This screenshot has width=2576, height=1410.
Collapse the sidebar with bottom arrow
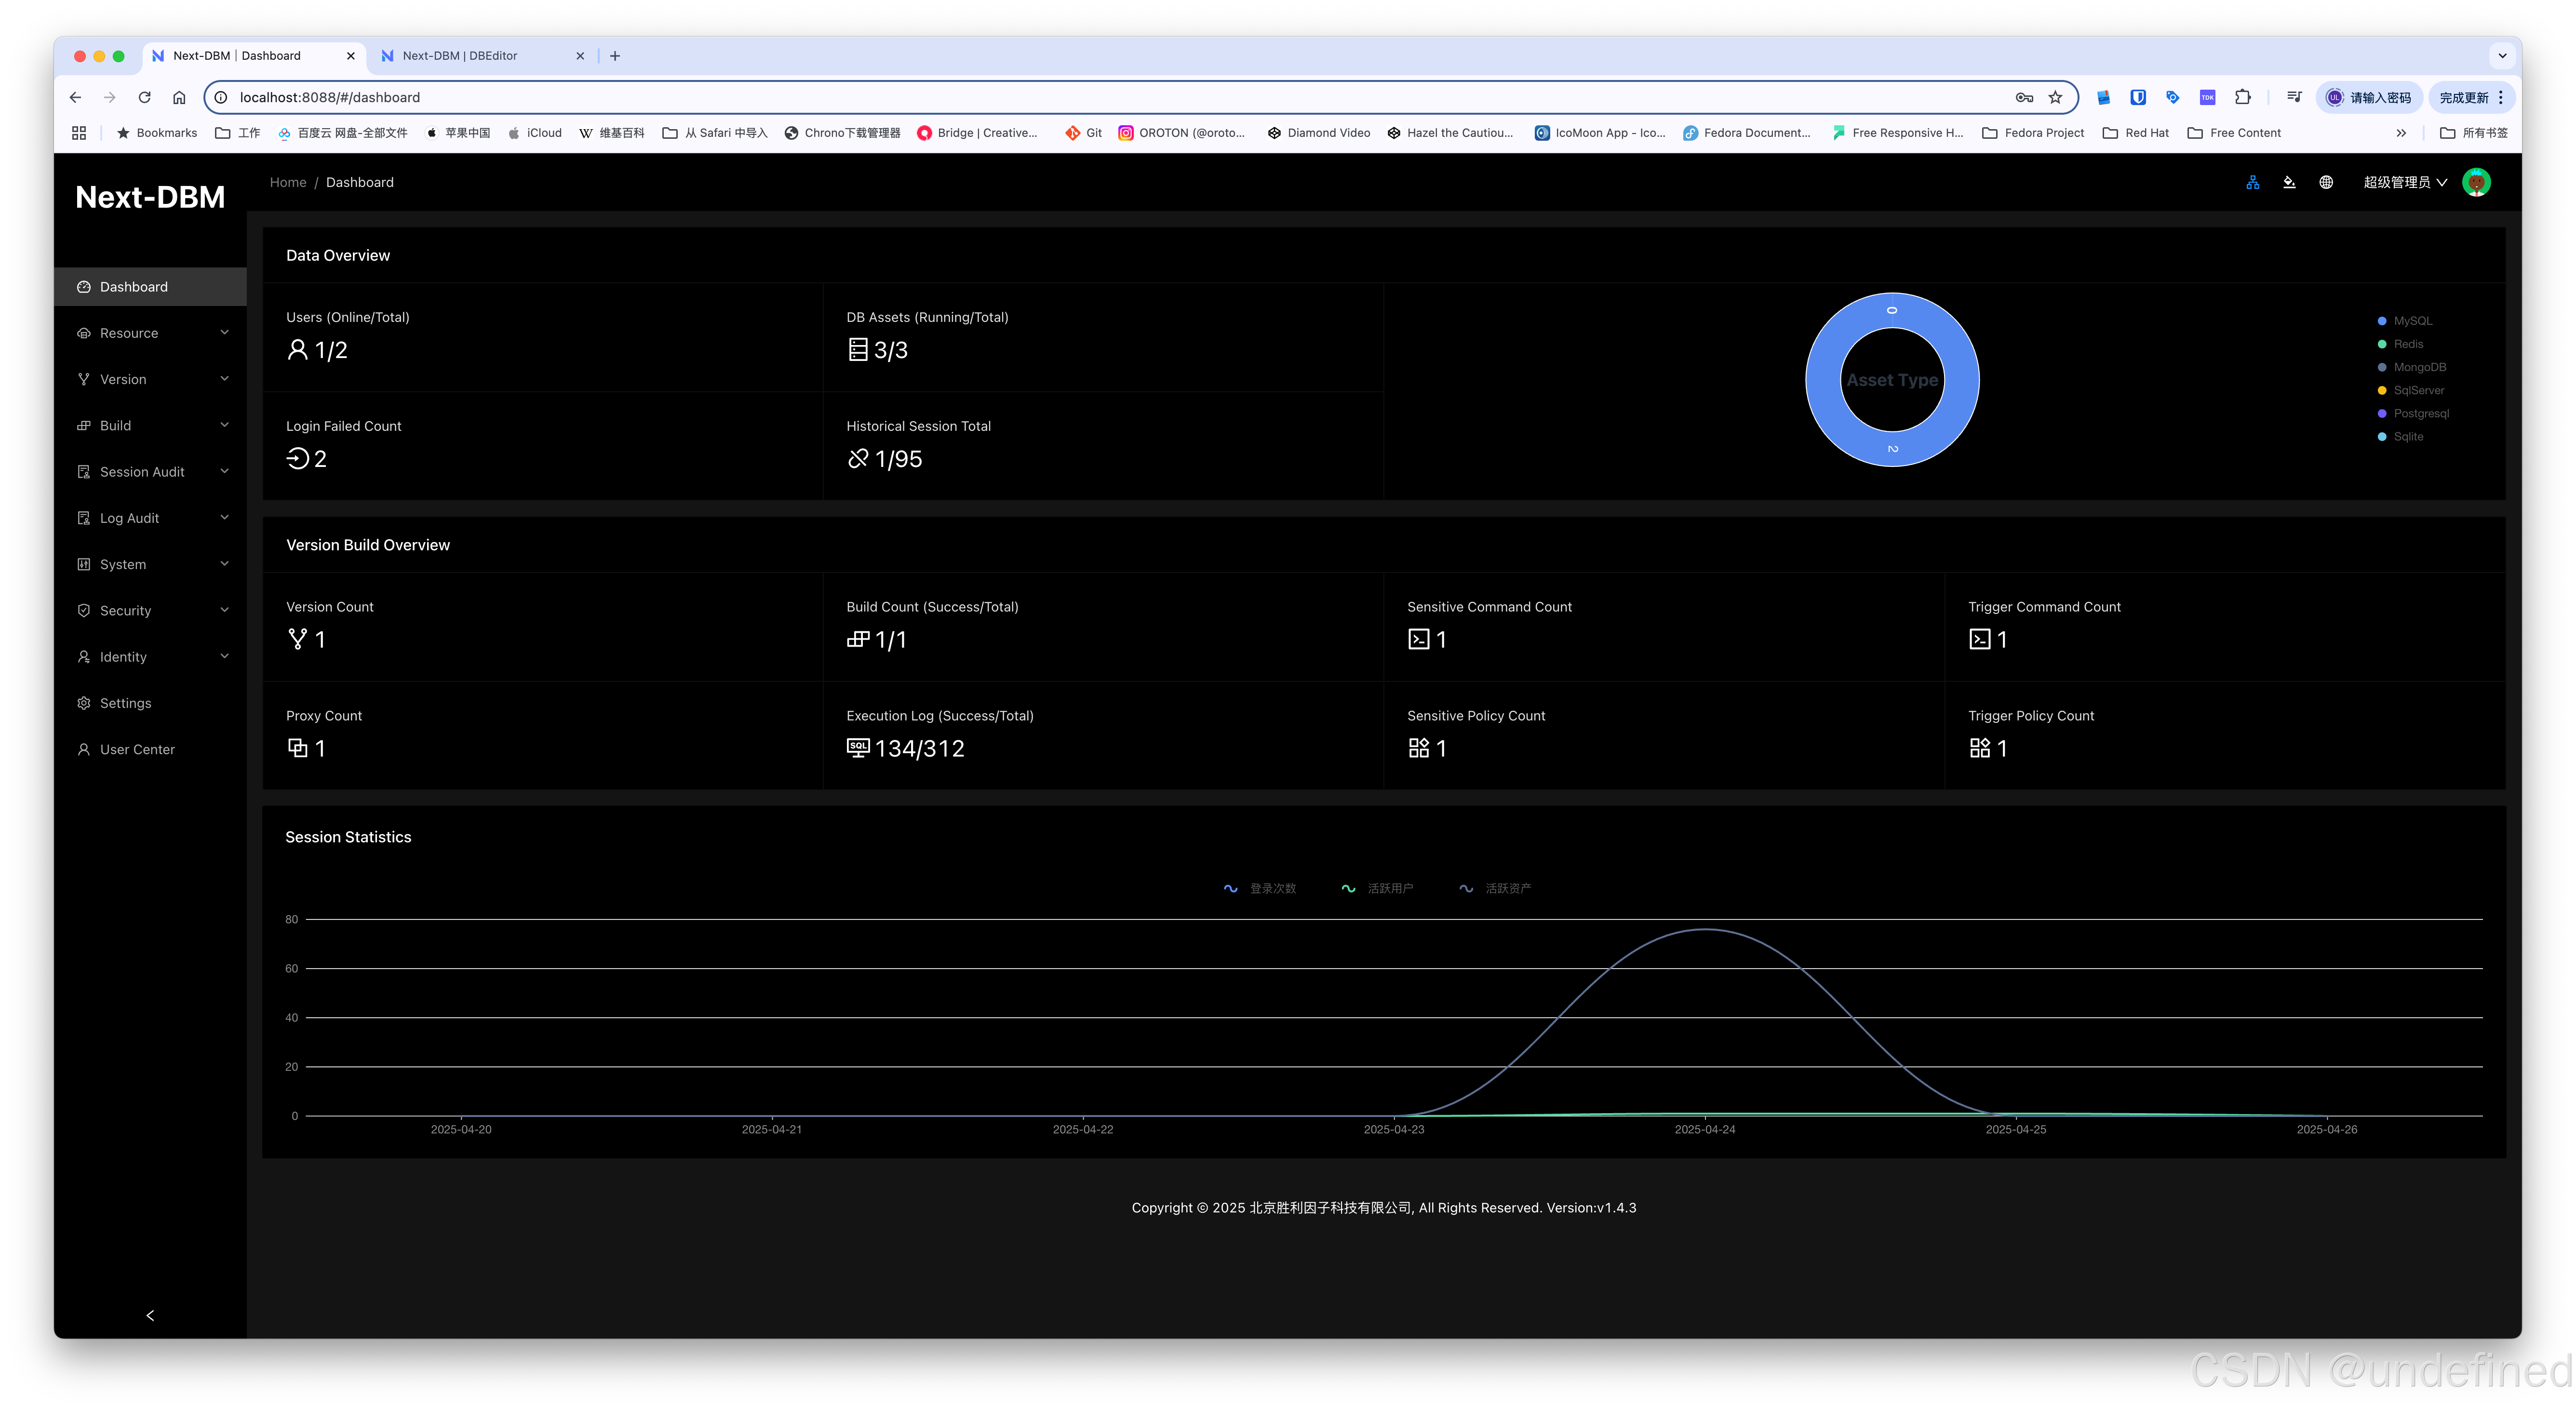point(150,1315)
